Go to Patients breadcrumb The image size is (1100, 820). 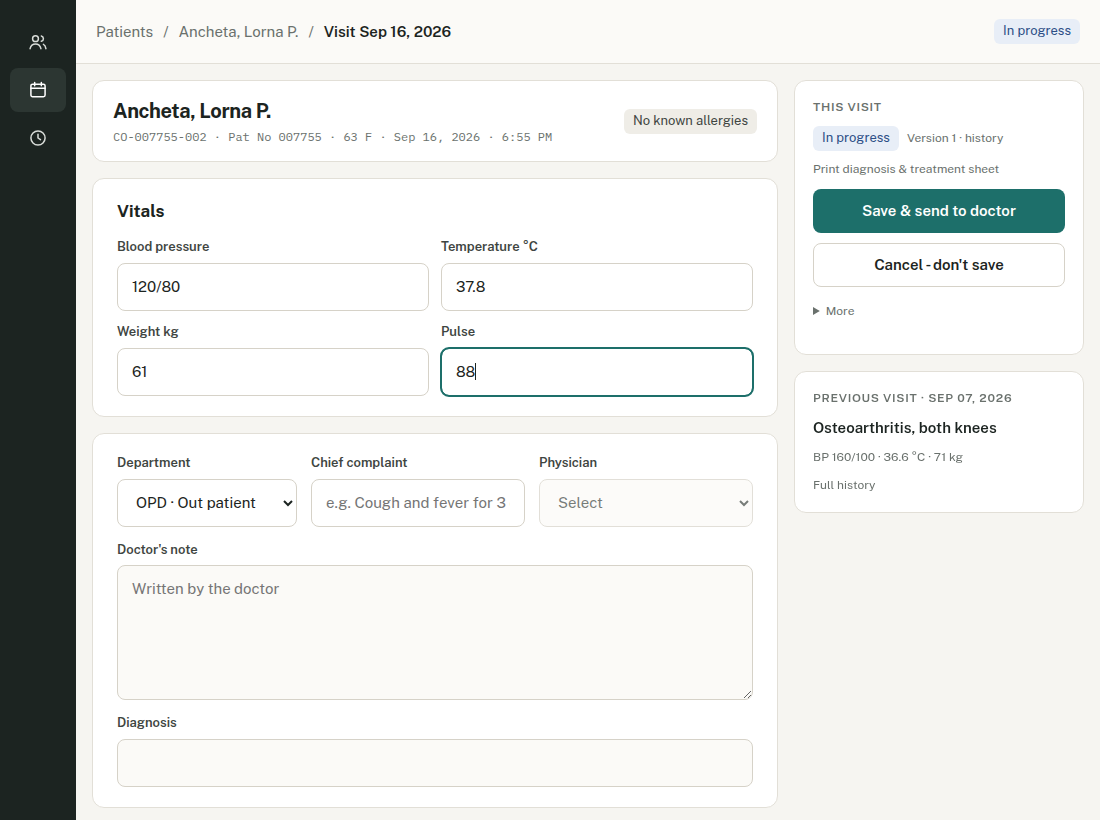[x=124, y=32]
